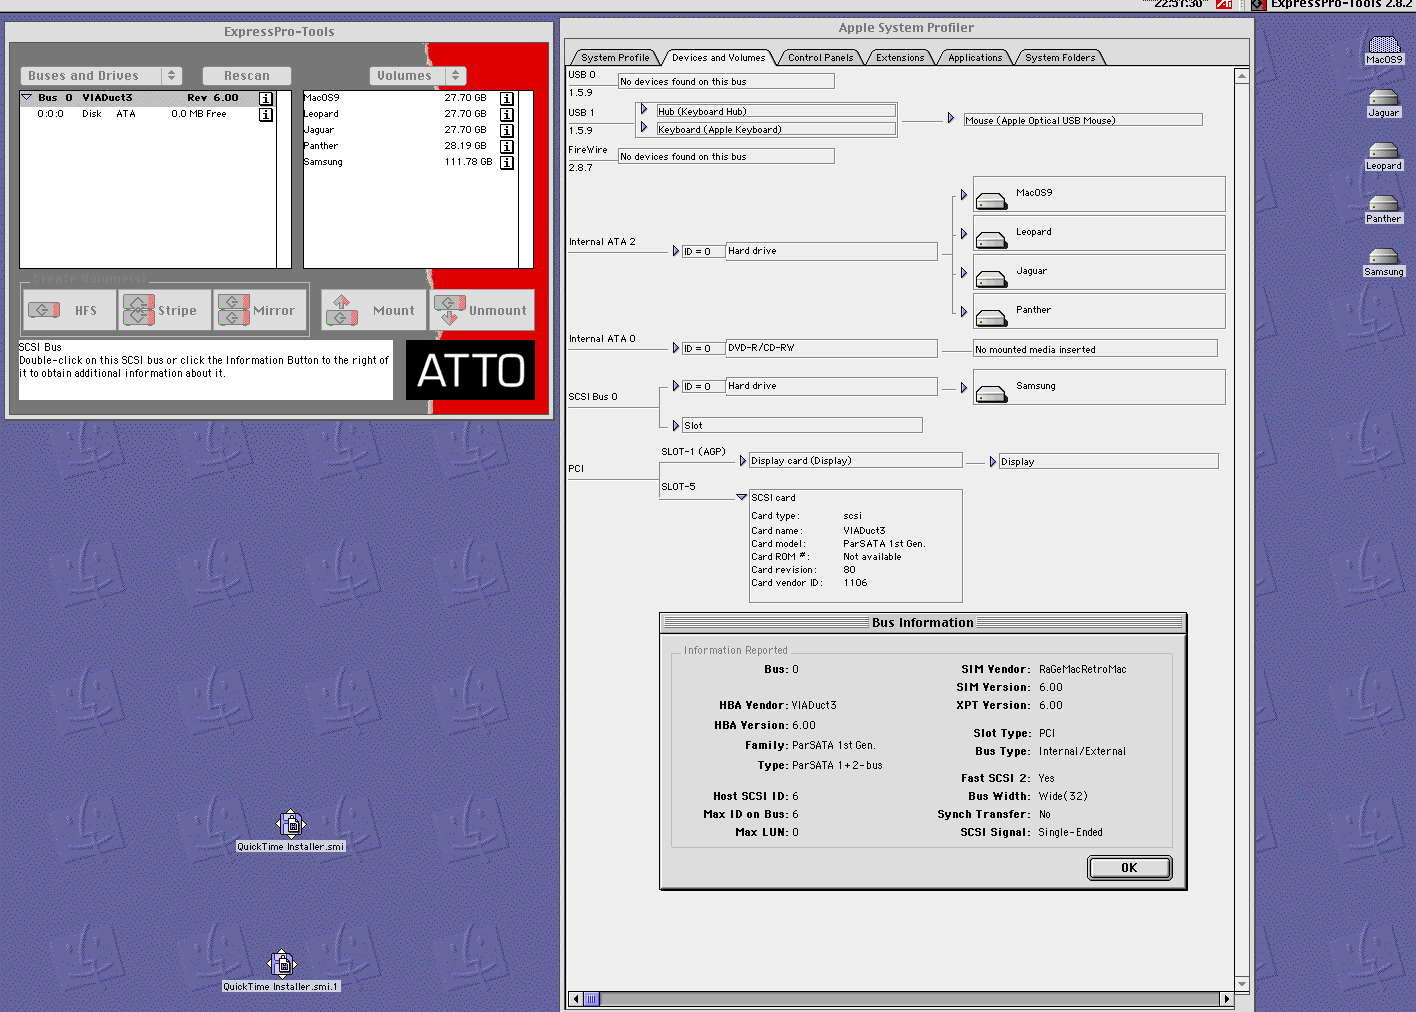The height and width of the screenshot is (1012, 1416).
Task: Click Samsung volume icon in System Profiler
Action: tap(991, 394)
